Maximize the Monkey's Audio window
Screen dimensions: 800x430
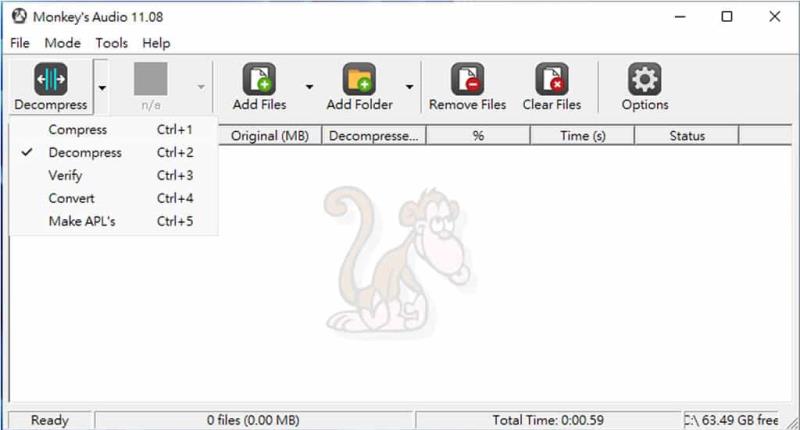727,17
